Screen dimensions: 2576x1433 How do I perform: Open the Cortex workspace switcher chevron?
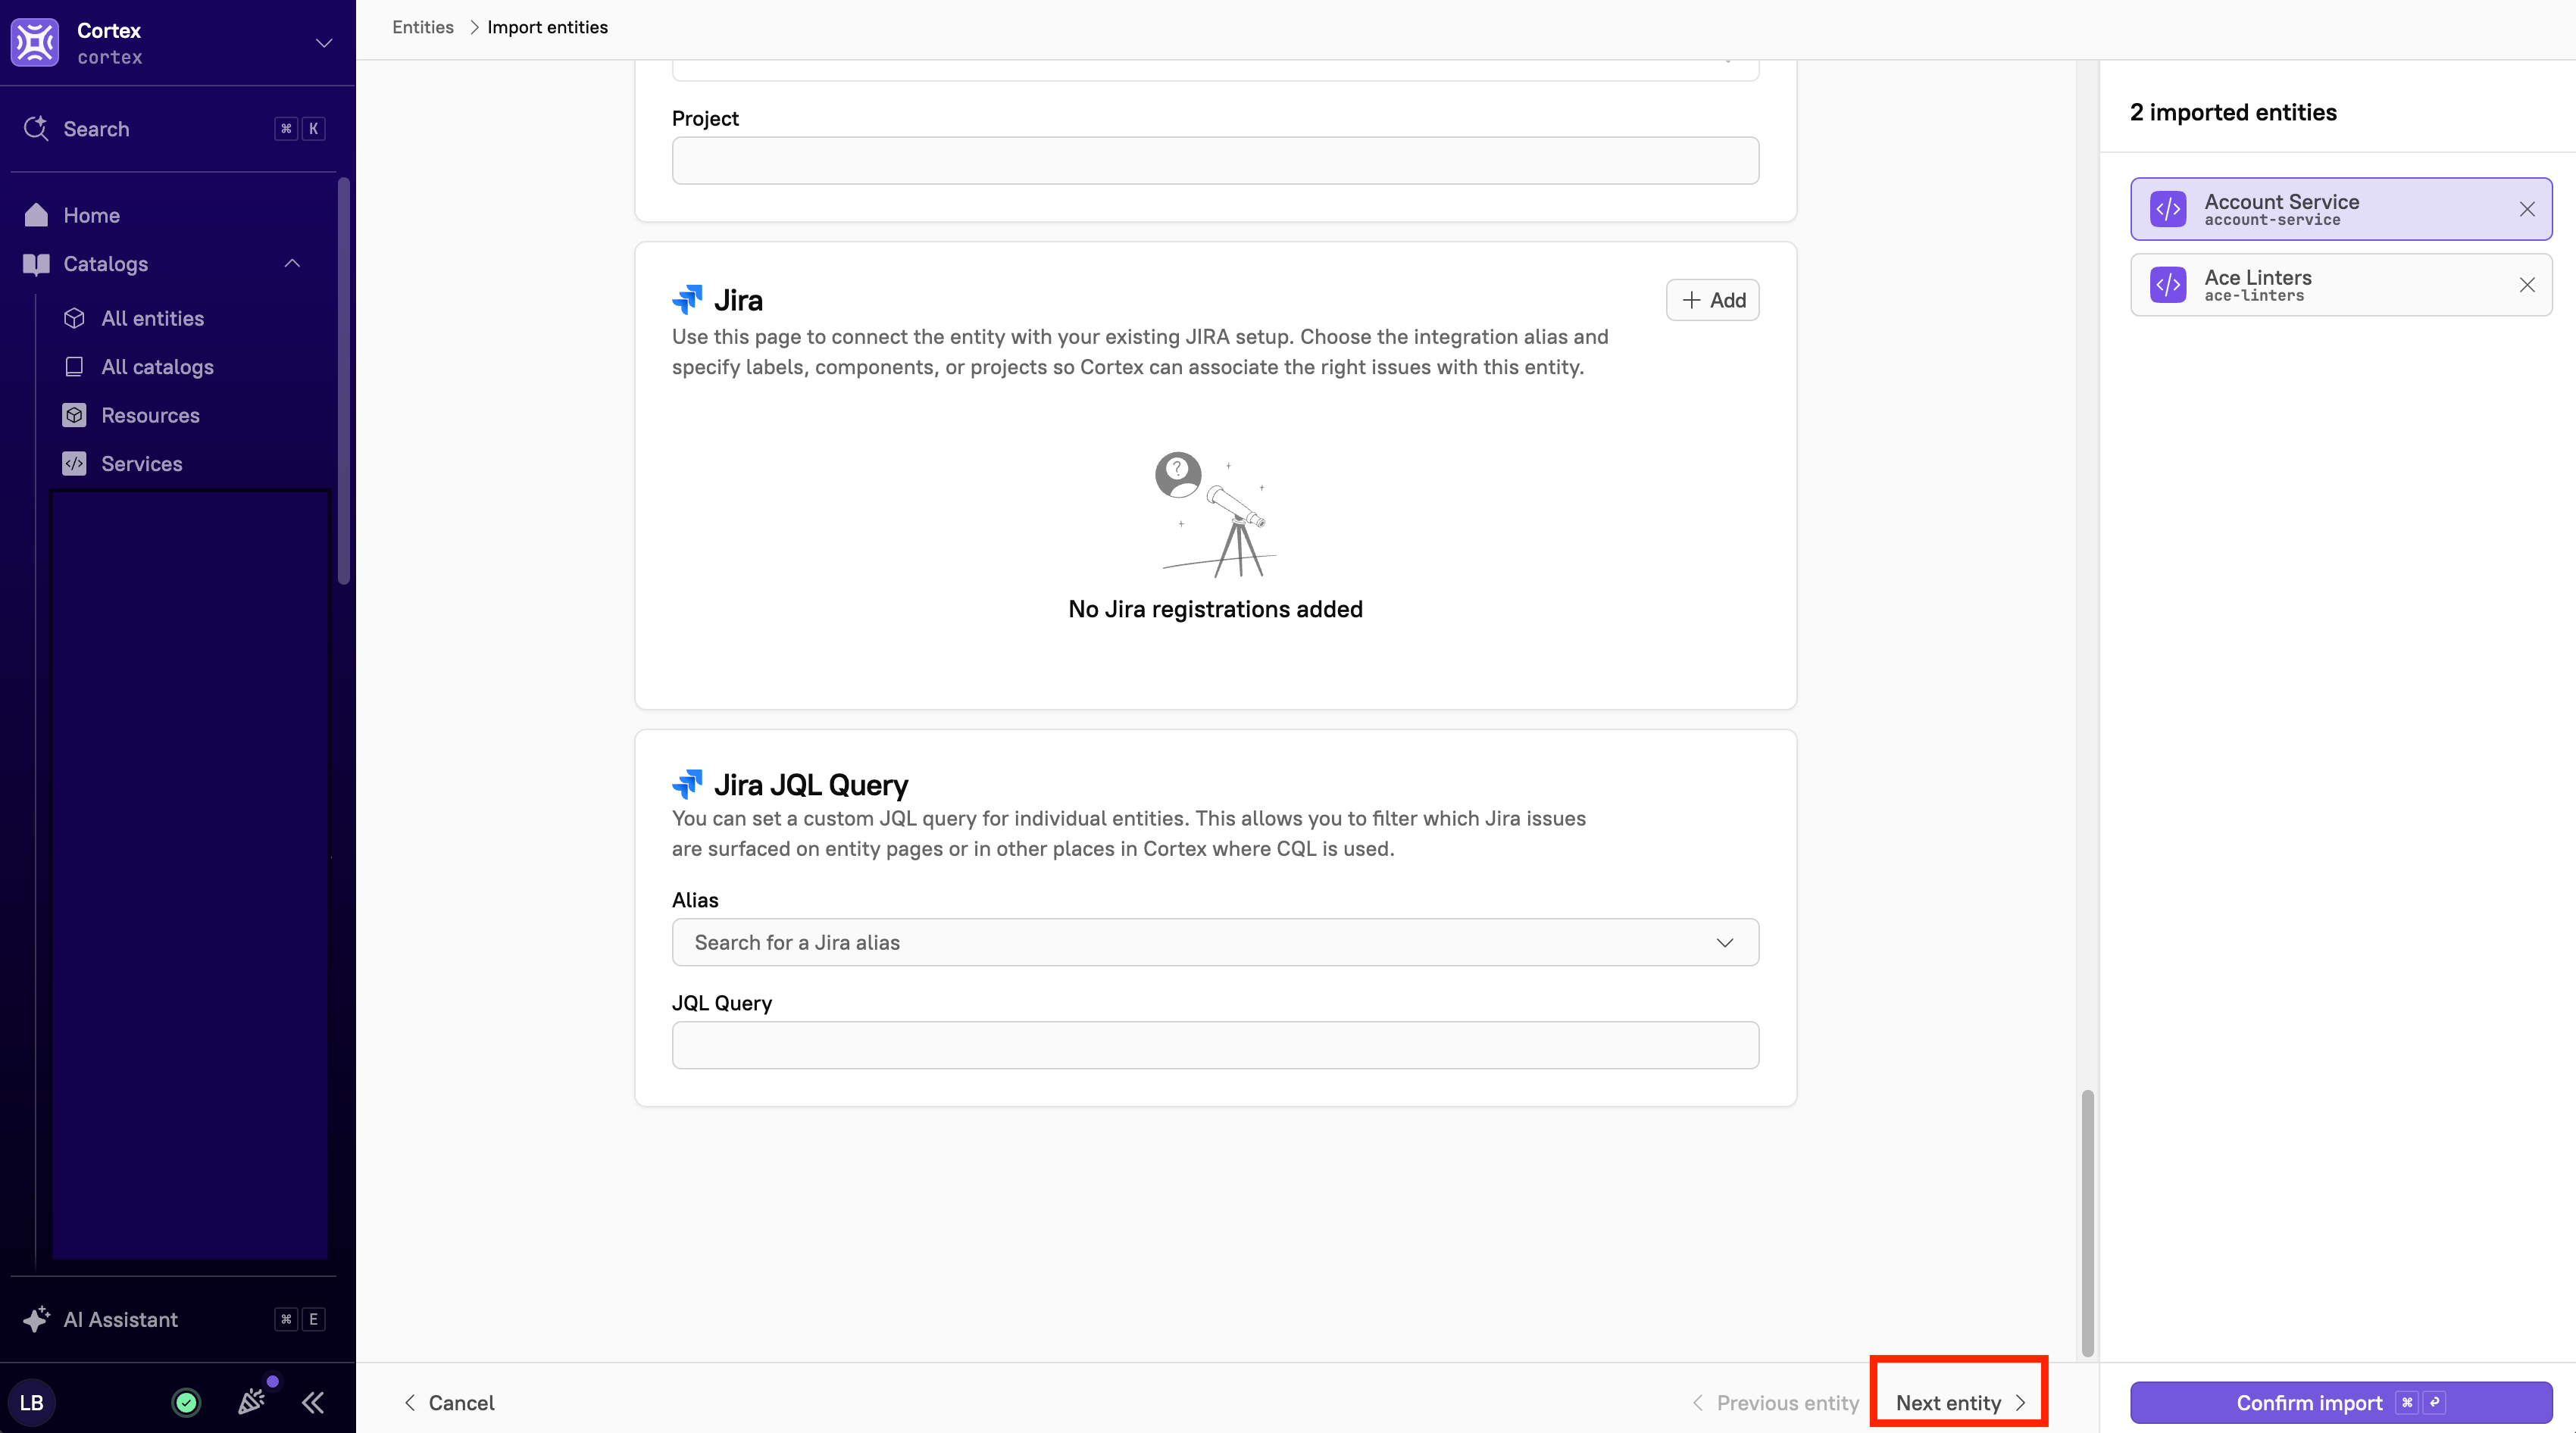click(x=324, y=43)
